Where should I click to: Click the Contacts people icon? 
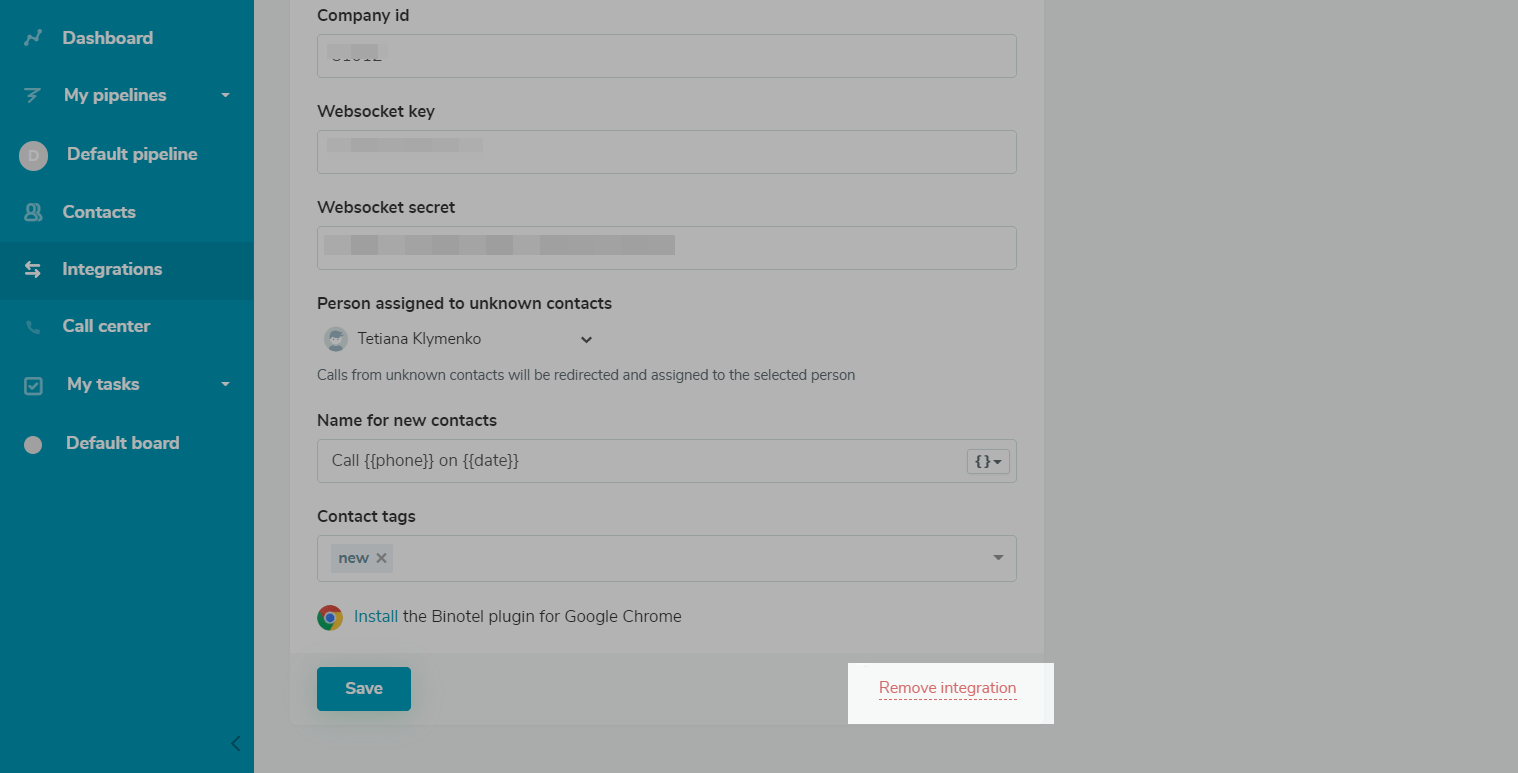point(33,212)
